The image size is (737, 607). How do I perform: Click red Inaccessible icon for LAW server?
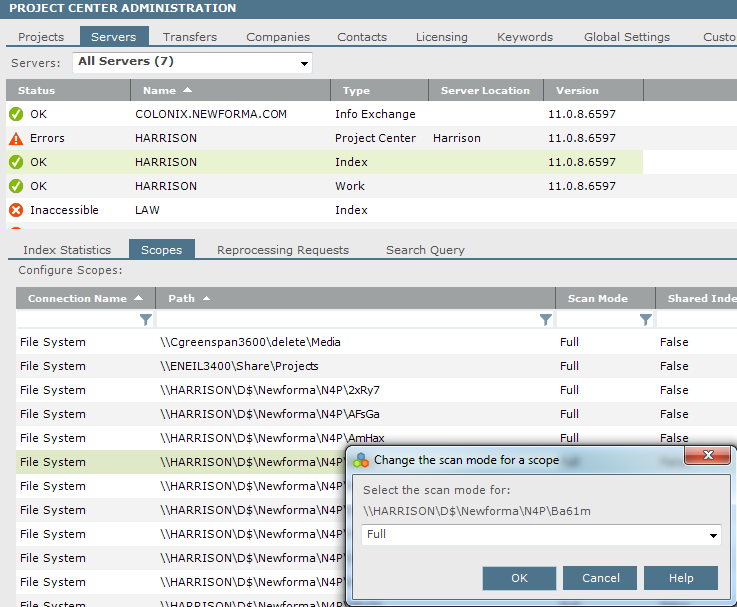pos(16,210)
